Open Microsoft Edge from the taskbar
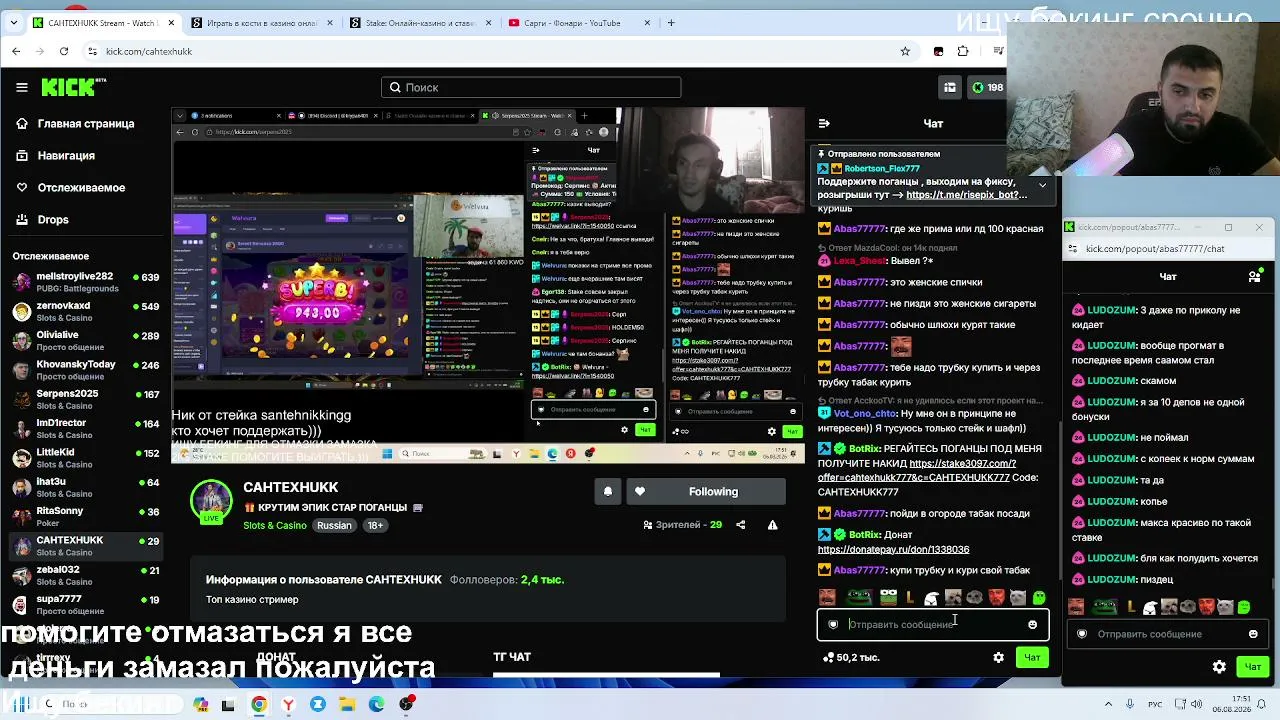Viewport: 1280px width, 720px height. 376,704
